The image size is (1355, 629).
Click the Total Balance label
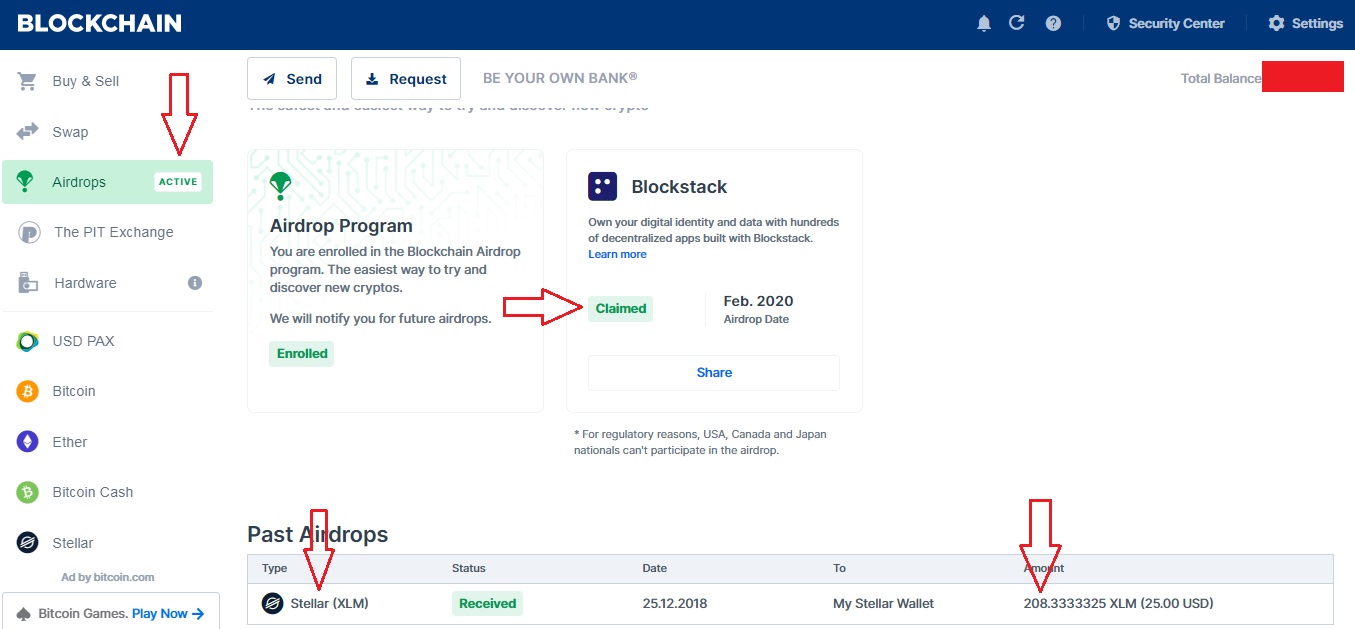point(1221,78)
